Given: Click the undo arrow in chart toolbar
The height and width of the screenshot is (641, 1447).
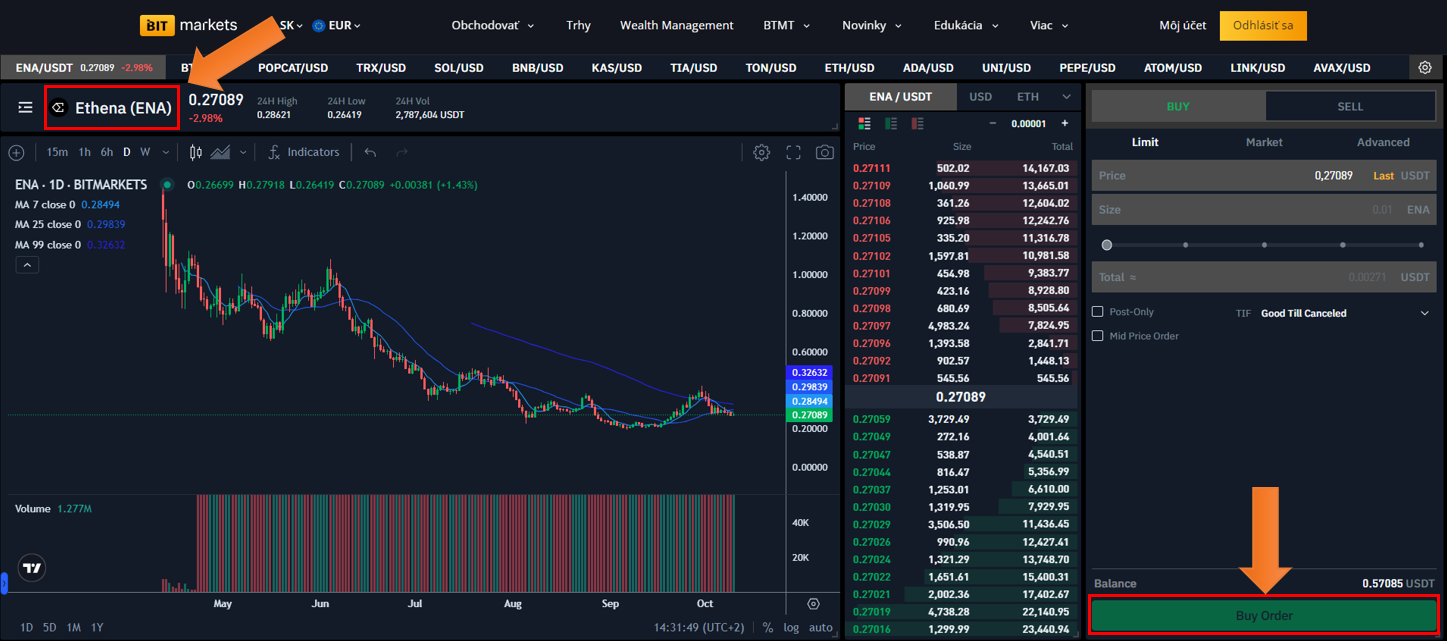Looking at the screenshot, I should (x=370, y=152).
